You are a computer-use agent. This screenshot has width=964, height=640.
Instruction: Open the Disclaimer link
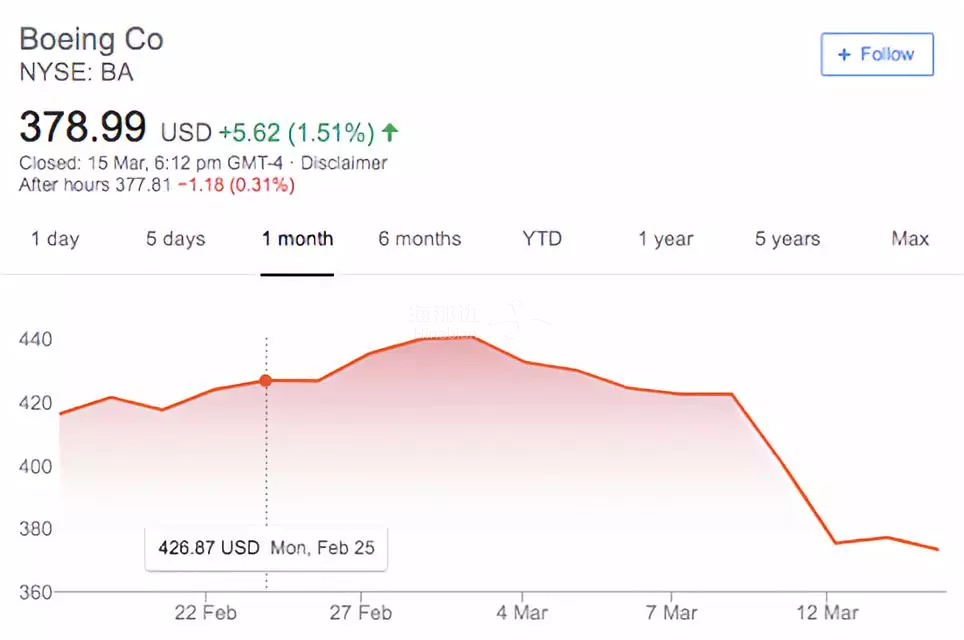[x=344, y=163]
